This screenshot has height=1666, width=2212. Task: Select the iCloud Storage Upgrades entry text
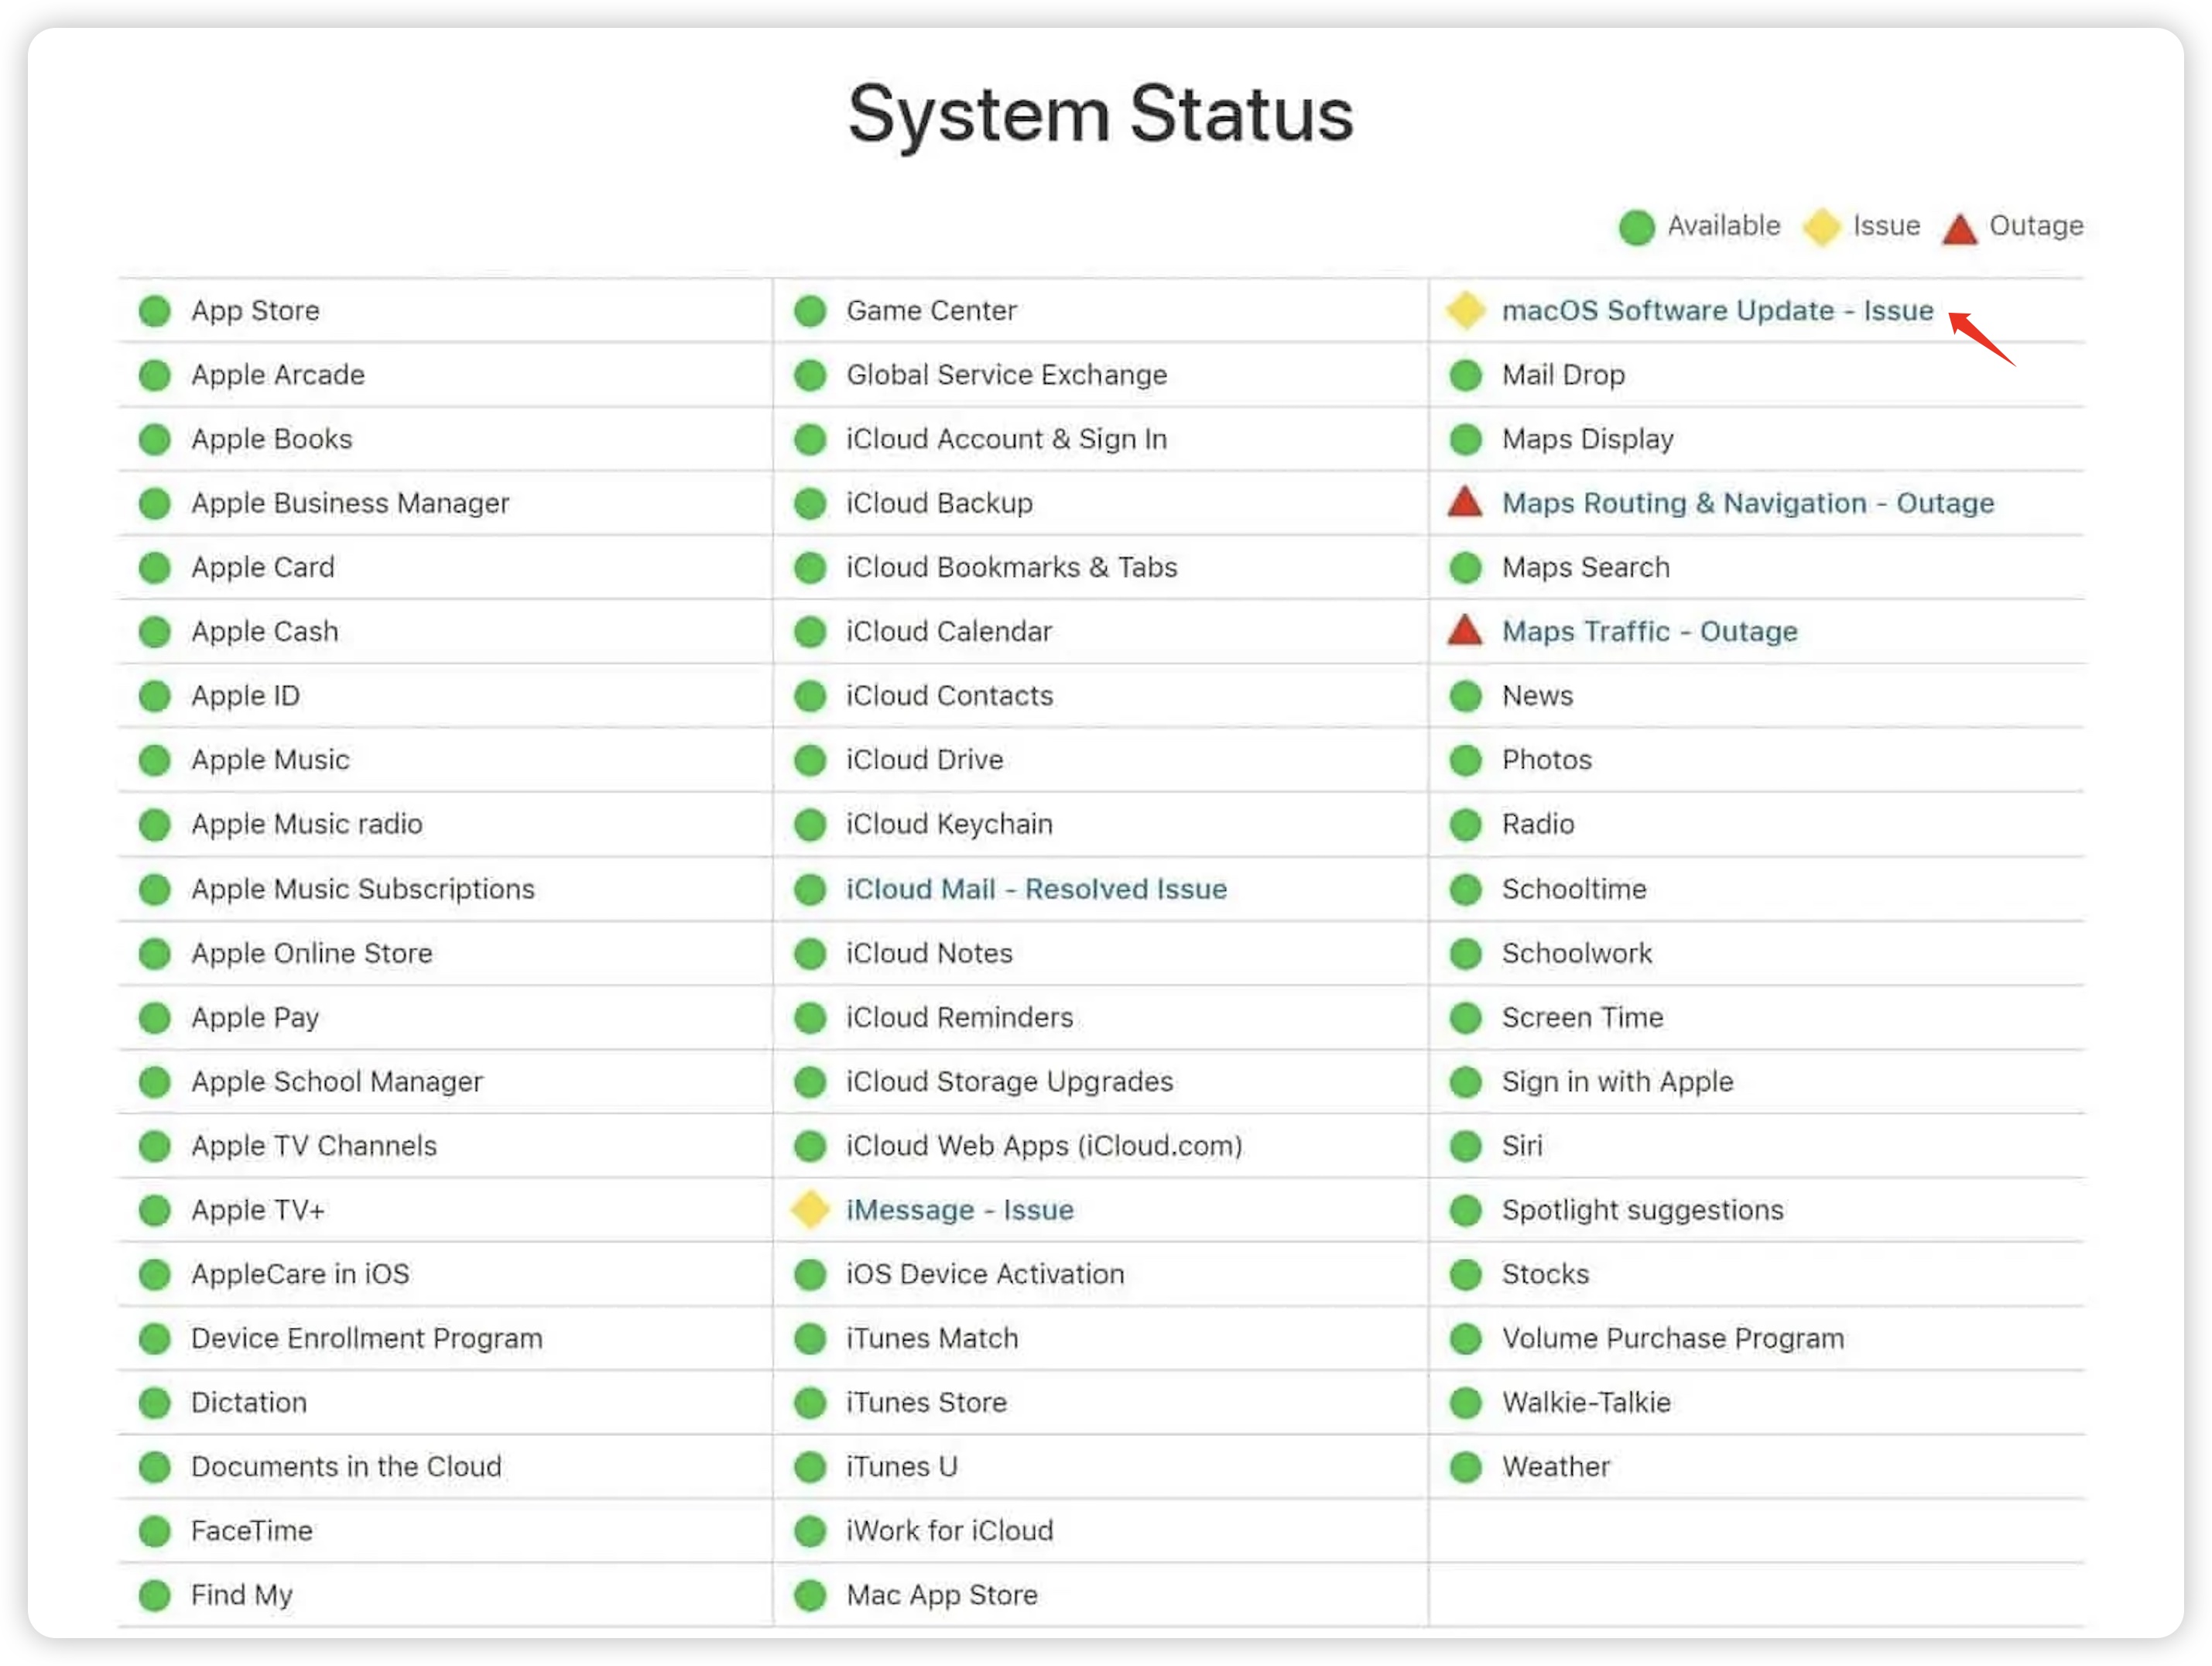coord(1010,1082)
